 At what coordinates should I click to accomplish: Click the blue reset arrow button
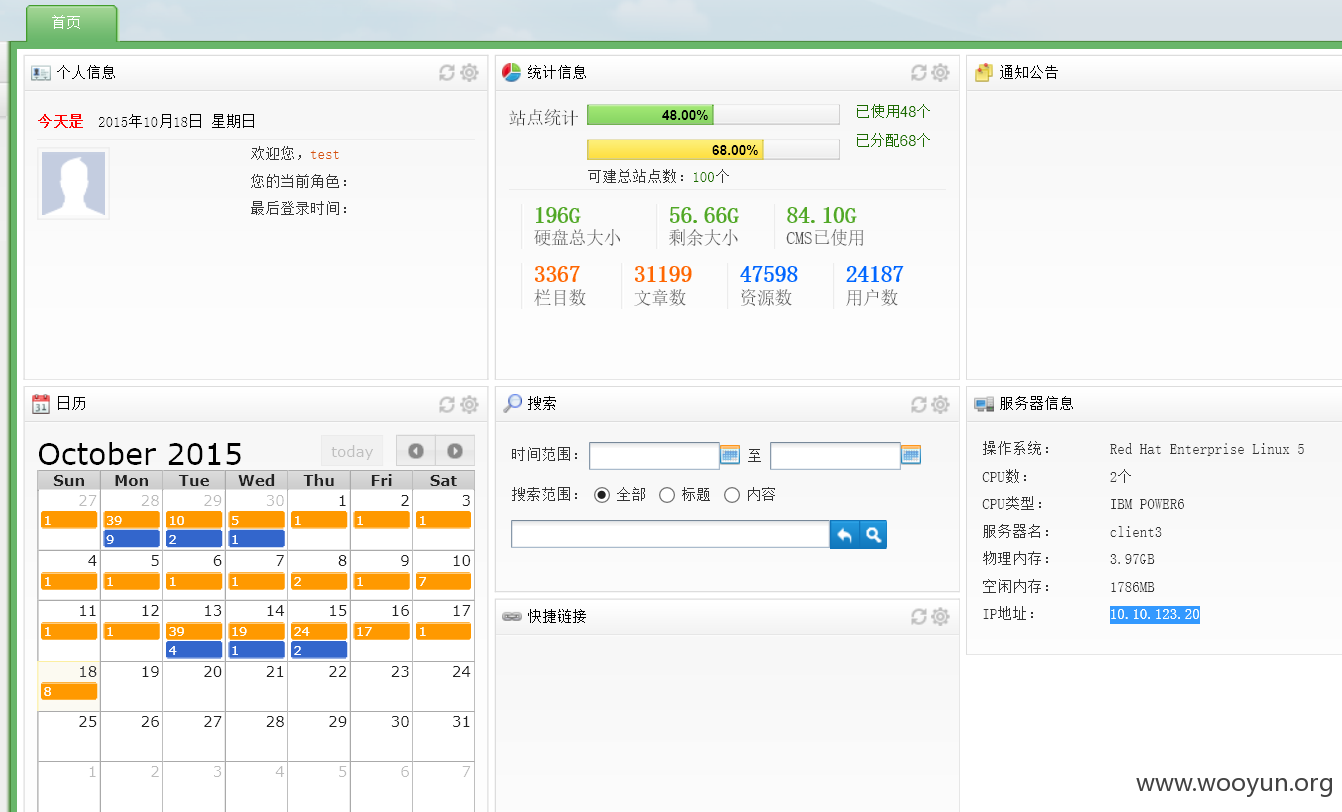coord(845,535)
